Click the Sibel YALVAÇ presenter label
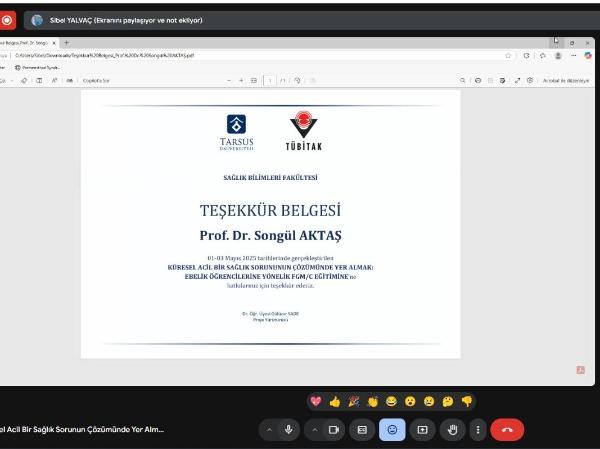 point(126,20)
